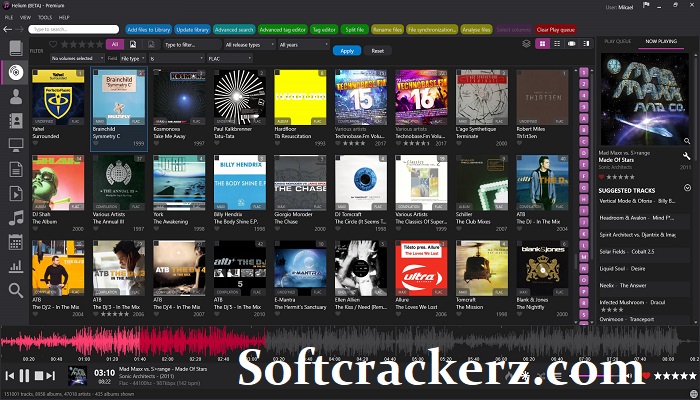The height and width of the screenshot is (400, 700).
Task: Click the Split file button
Action: 354,29
